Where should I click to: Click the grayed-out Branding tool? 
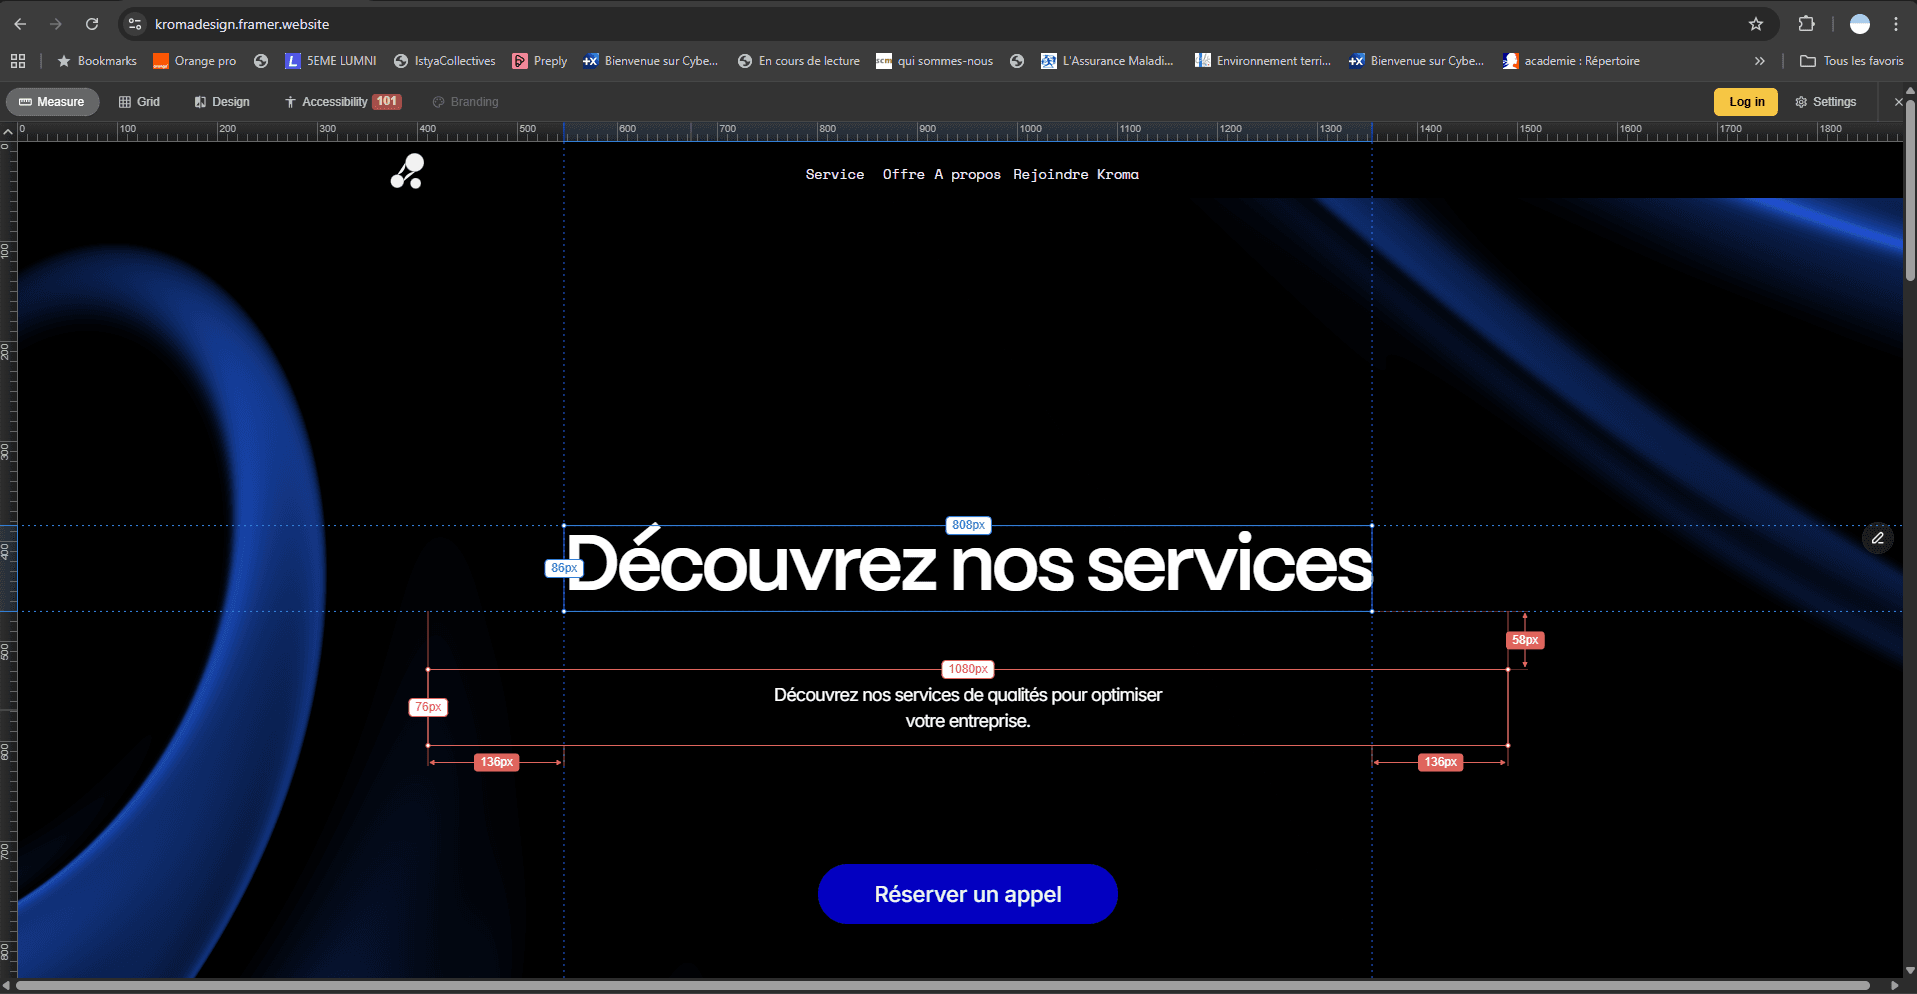click(464, 101)
